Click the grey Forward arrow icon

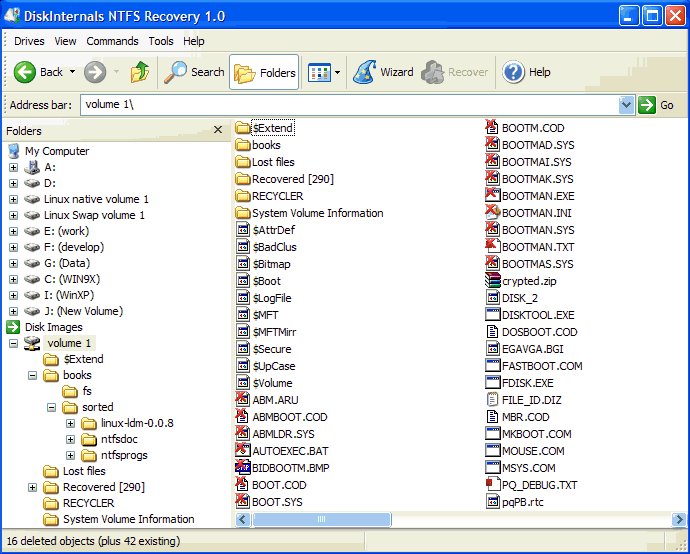(x=95, y=72)
